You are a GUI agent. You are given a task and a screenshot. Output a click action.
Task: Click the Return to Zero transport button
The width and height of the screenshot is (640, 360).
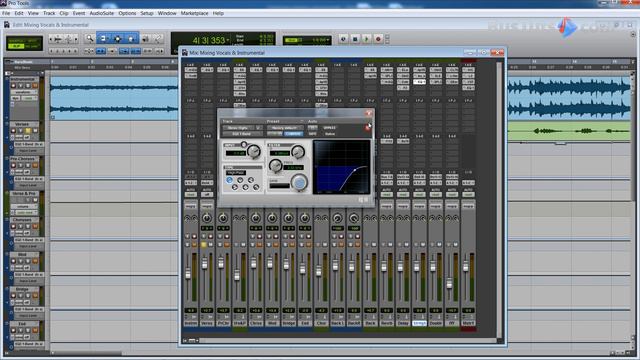pyautogui.click(x=343, y=39)
